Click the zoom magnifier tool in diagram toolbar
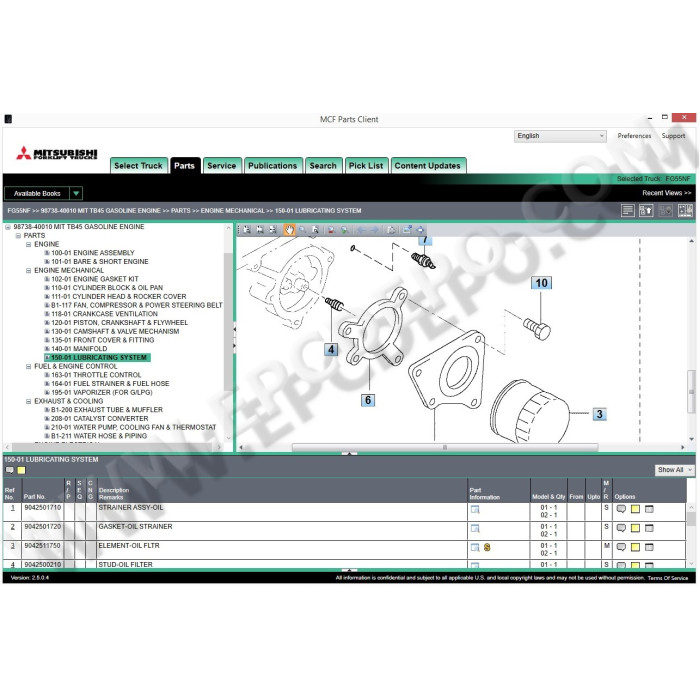Image resolution: width=700 pixels, height=700 pixels. tap(302, 230)
